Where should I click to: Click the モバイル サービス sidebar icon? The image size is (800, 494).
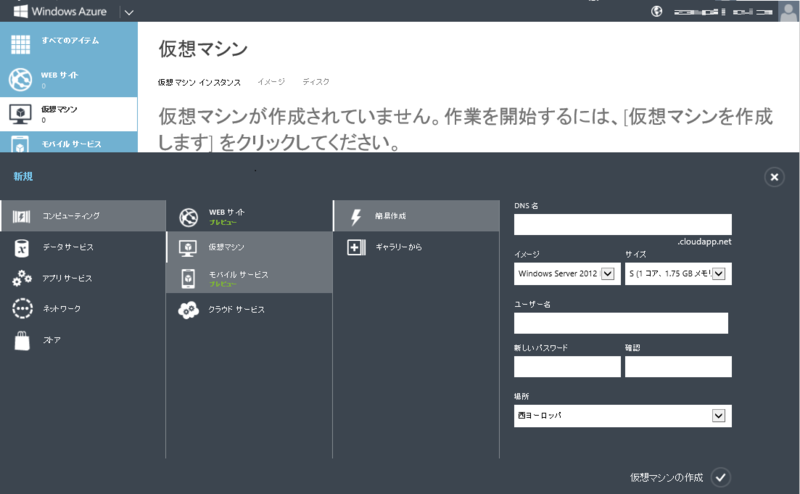coord(20,145)
